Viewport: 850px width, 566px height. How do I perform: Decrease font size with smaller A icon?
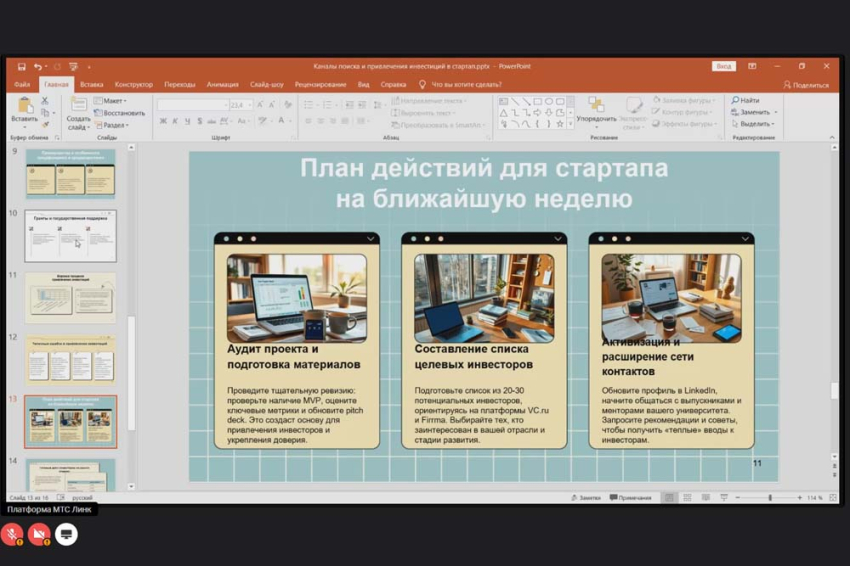click(x=272, y=105)
